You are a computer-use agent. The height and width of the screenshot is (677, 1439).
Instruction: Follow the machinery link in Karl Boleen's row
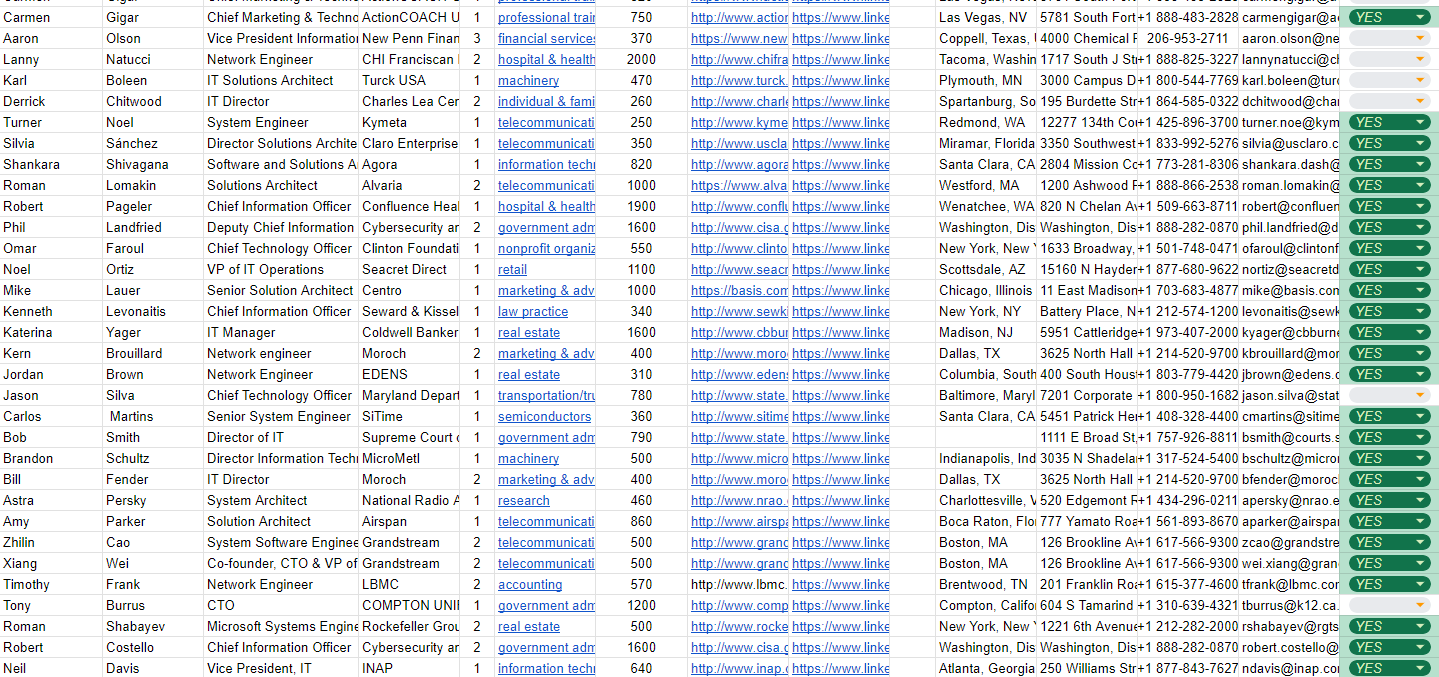528,80
